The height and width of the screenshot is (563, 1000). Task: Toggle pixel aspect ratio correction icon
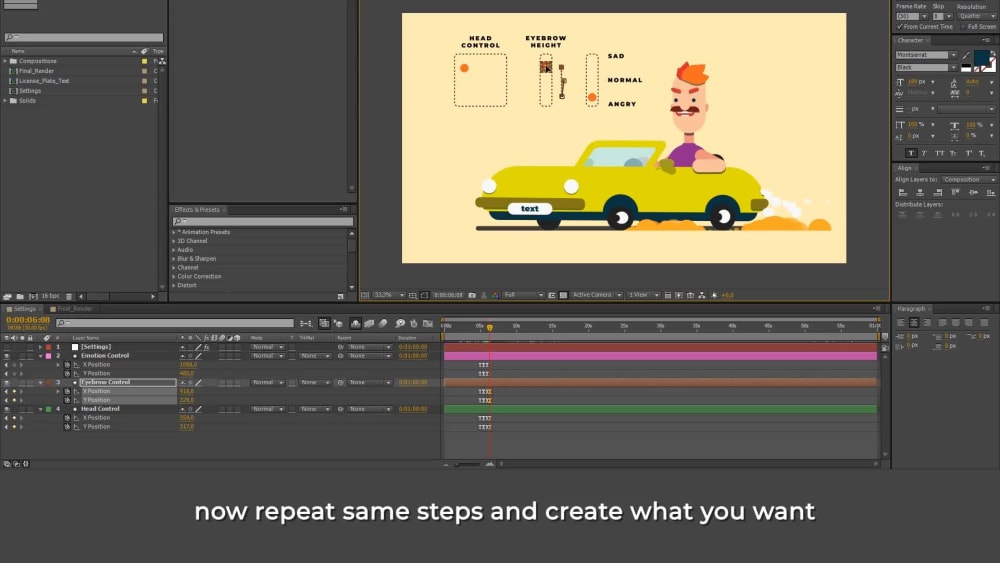[668, 295]
